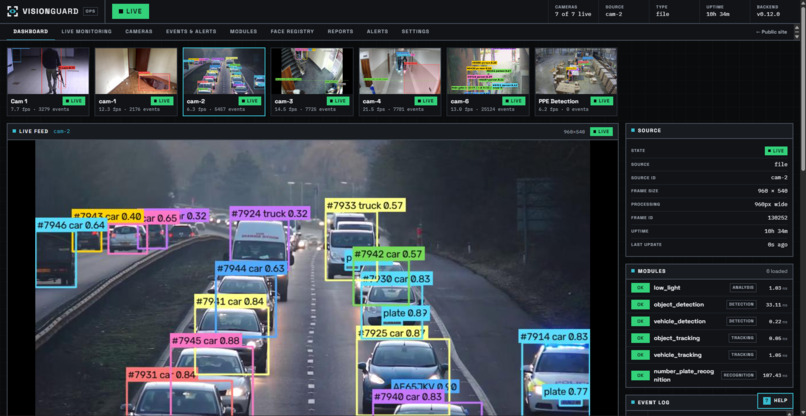The height and width of the screenshot is (416, 806).
Task: Click the '8 loaded' modules count
Action: point(777,271)
